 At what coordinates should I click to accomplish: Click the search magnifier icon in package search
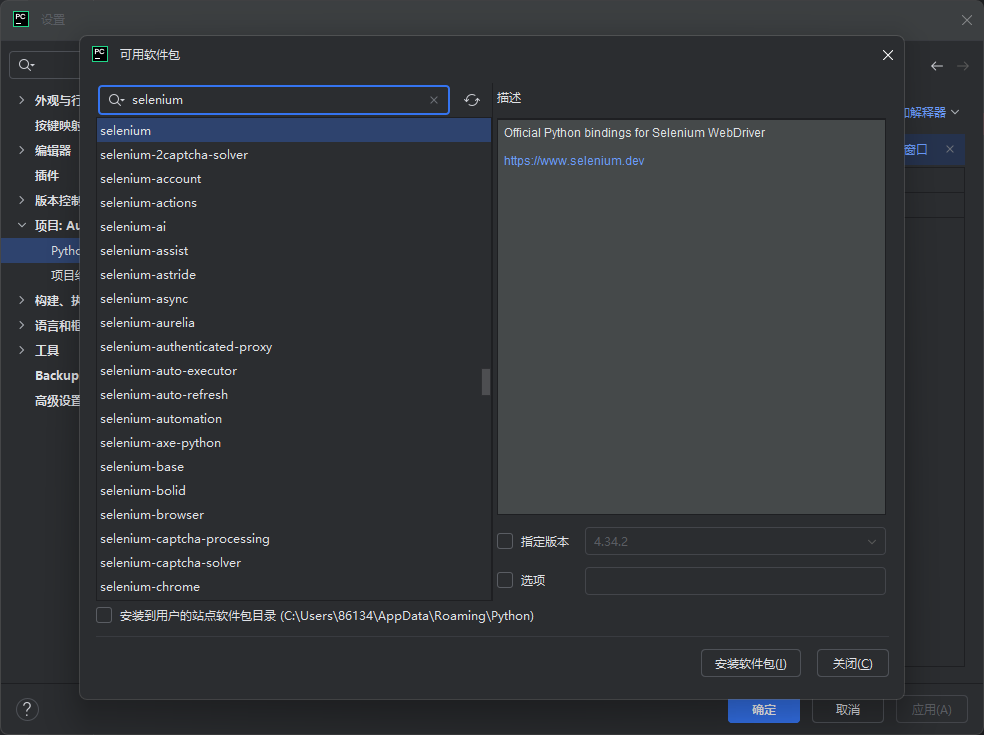116,100
